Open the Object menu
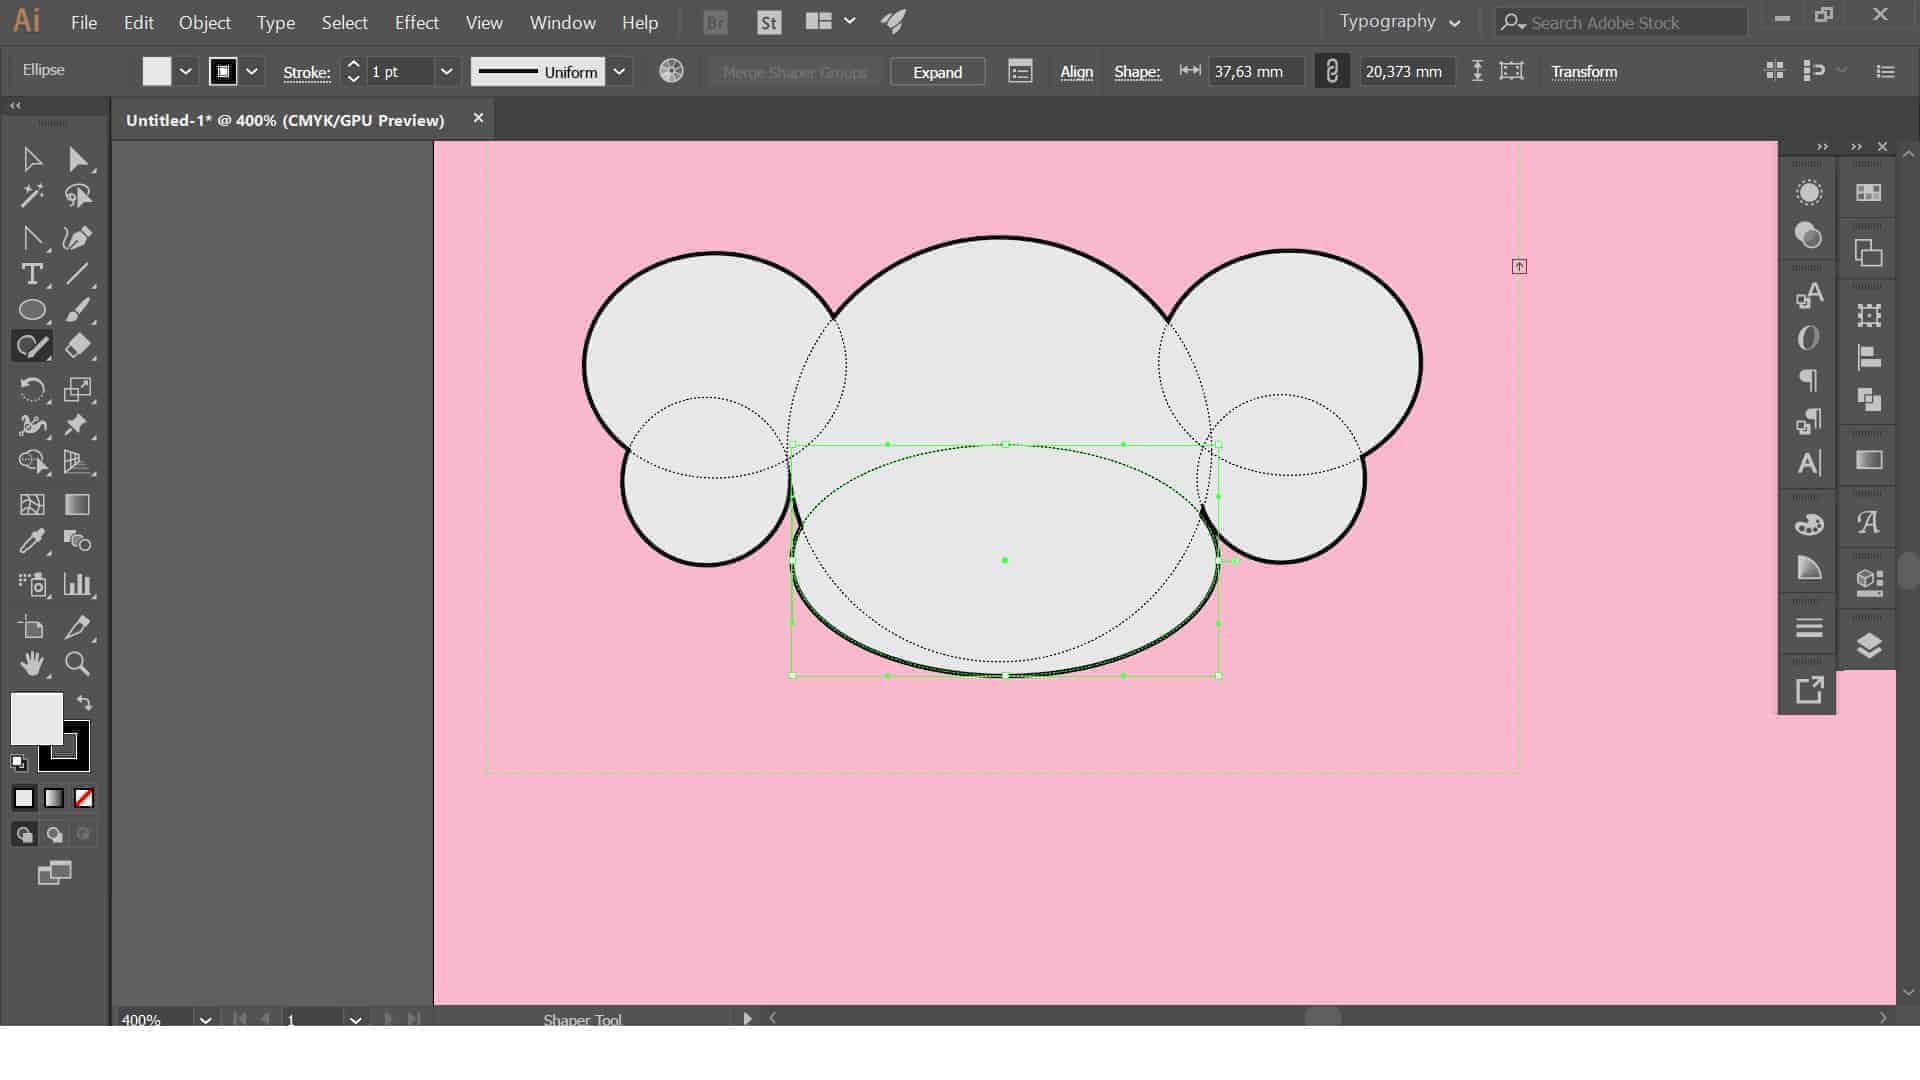This screenshot has width=1920, height=1080. (x=204, y=22)
